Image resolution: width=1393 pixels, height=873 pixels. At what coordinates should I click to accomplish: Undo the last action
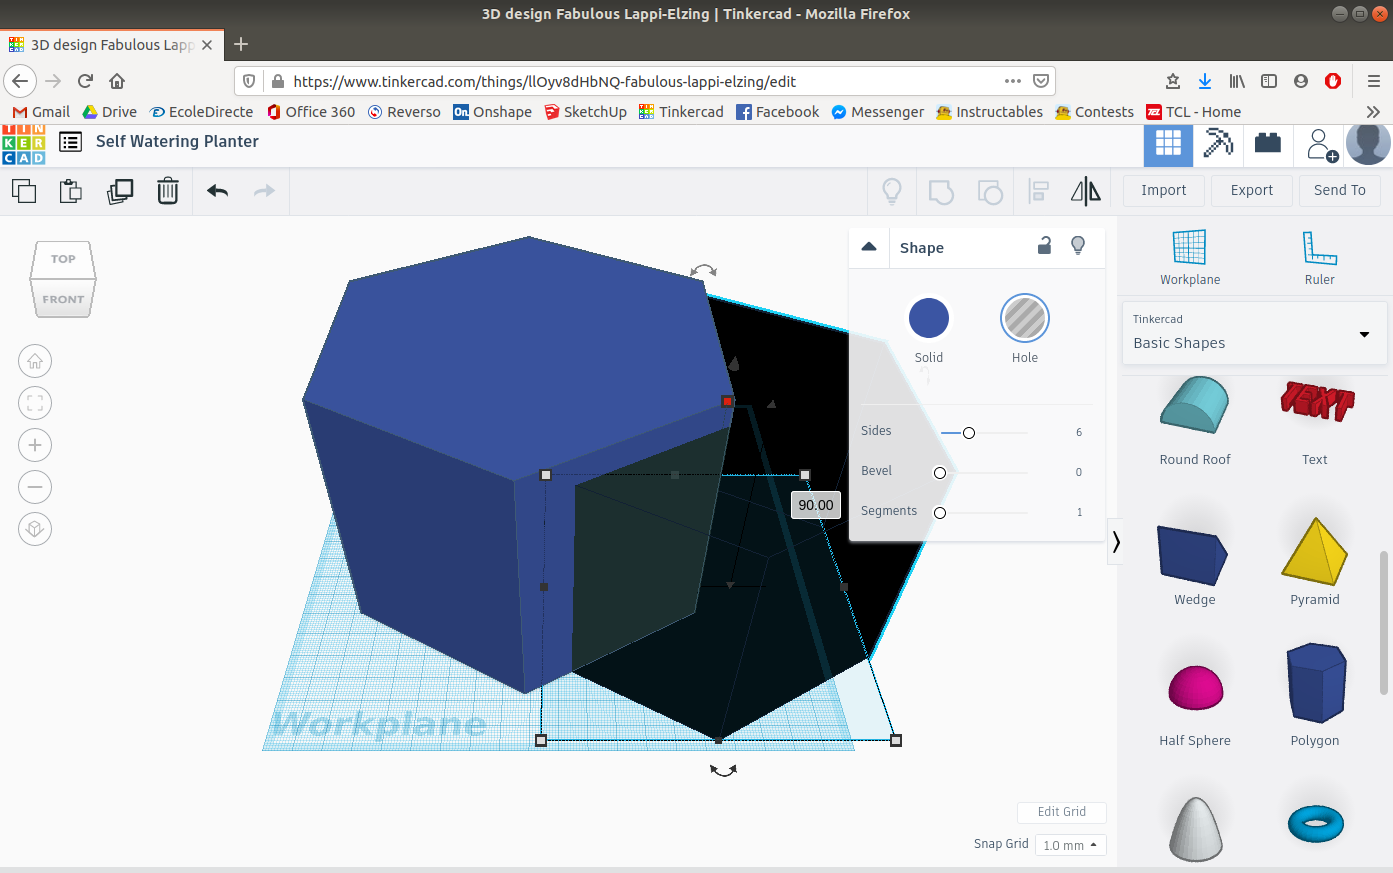(218, 190)
